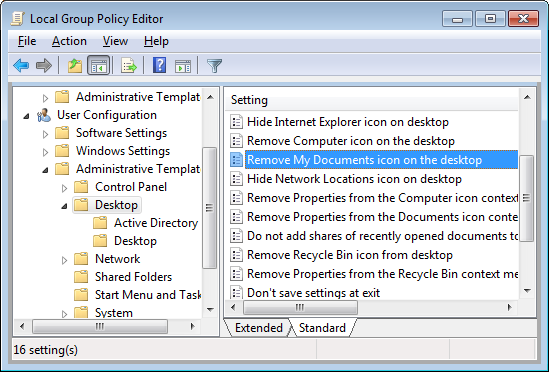Click policy icon for Hide Internet Explorer icon
549x372 pixels.
[236, 122]
